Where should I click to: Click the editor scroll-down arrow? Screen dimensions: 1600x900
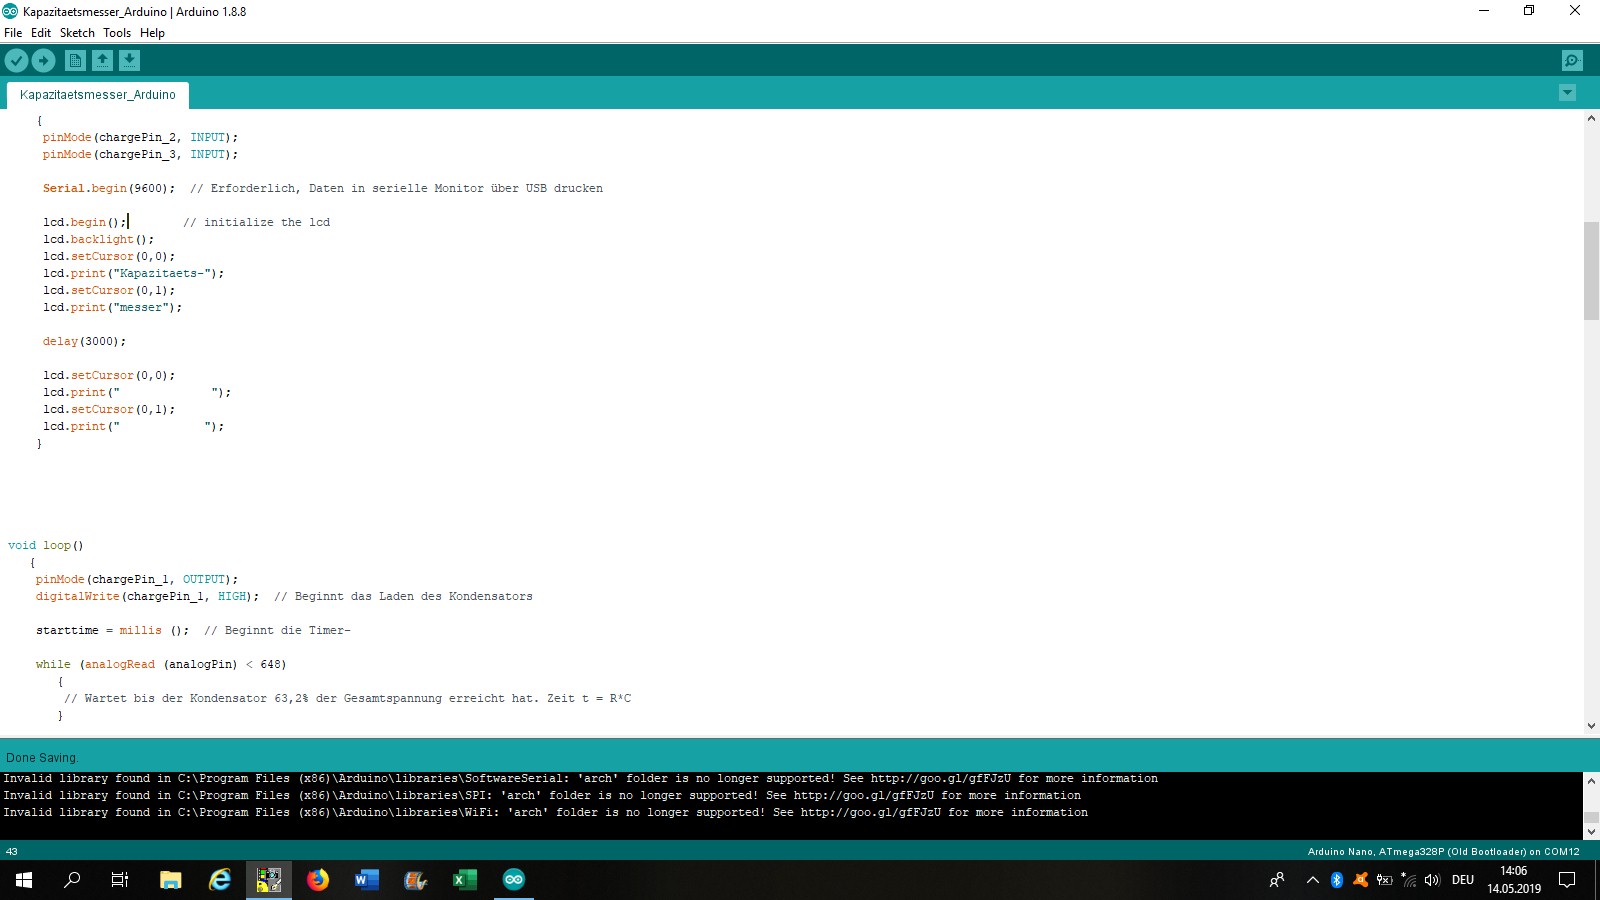(1591, 726)
